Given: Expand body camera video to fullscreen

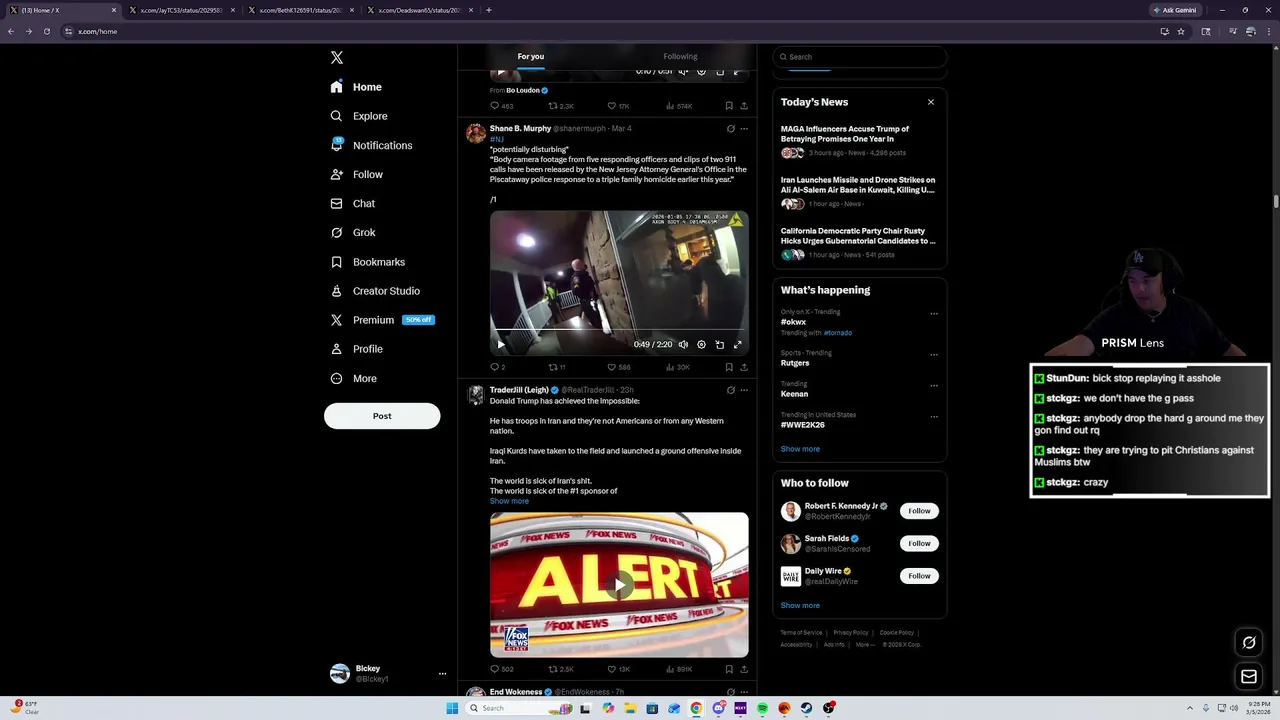Looking at the screenshot, I should [737, 344].
